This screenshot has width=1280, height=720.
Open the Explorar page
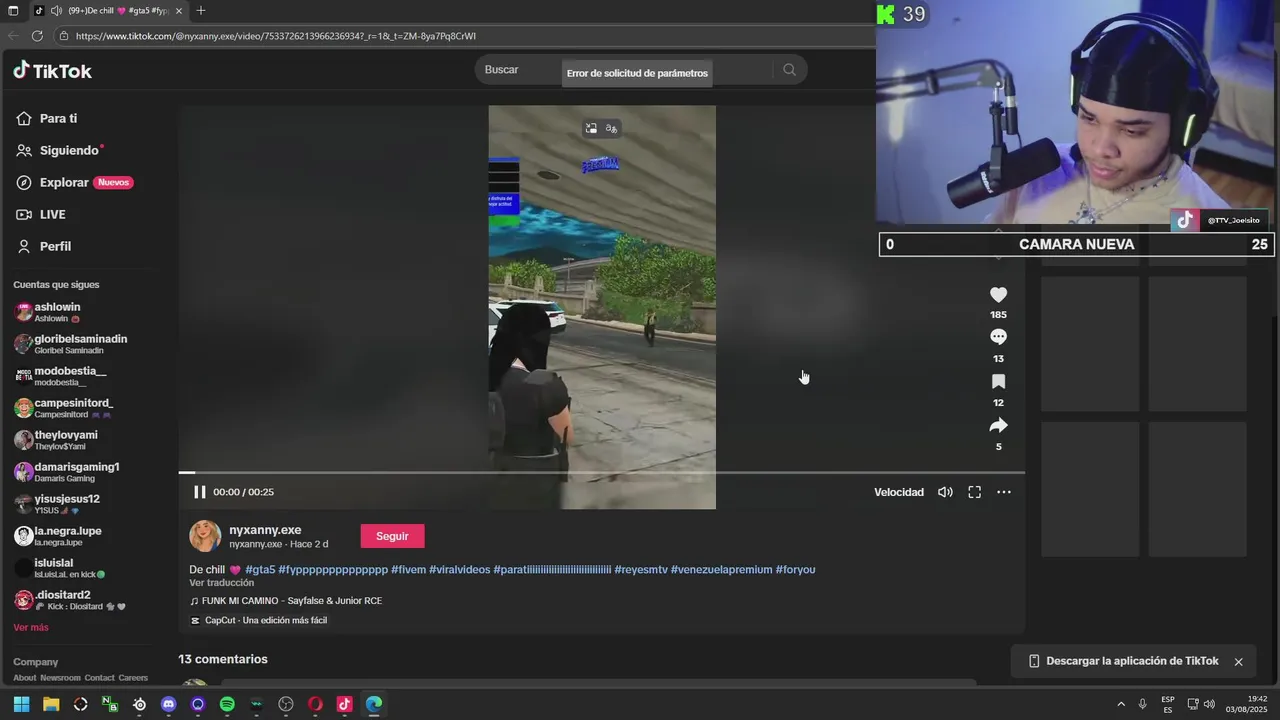click(75, 182)
